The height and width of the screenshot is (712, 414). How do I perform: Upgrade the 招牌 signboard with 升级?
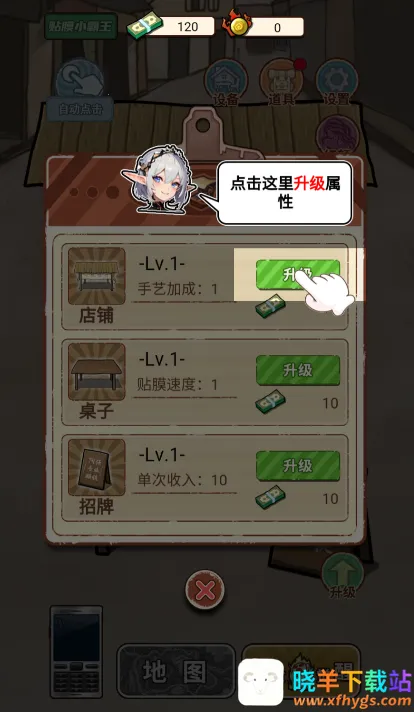pyautogui.click(x=297, y=466)
